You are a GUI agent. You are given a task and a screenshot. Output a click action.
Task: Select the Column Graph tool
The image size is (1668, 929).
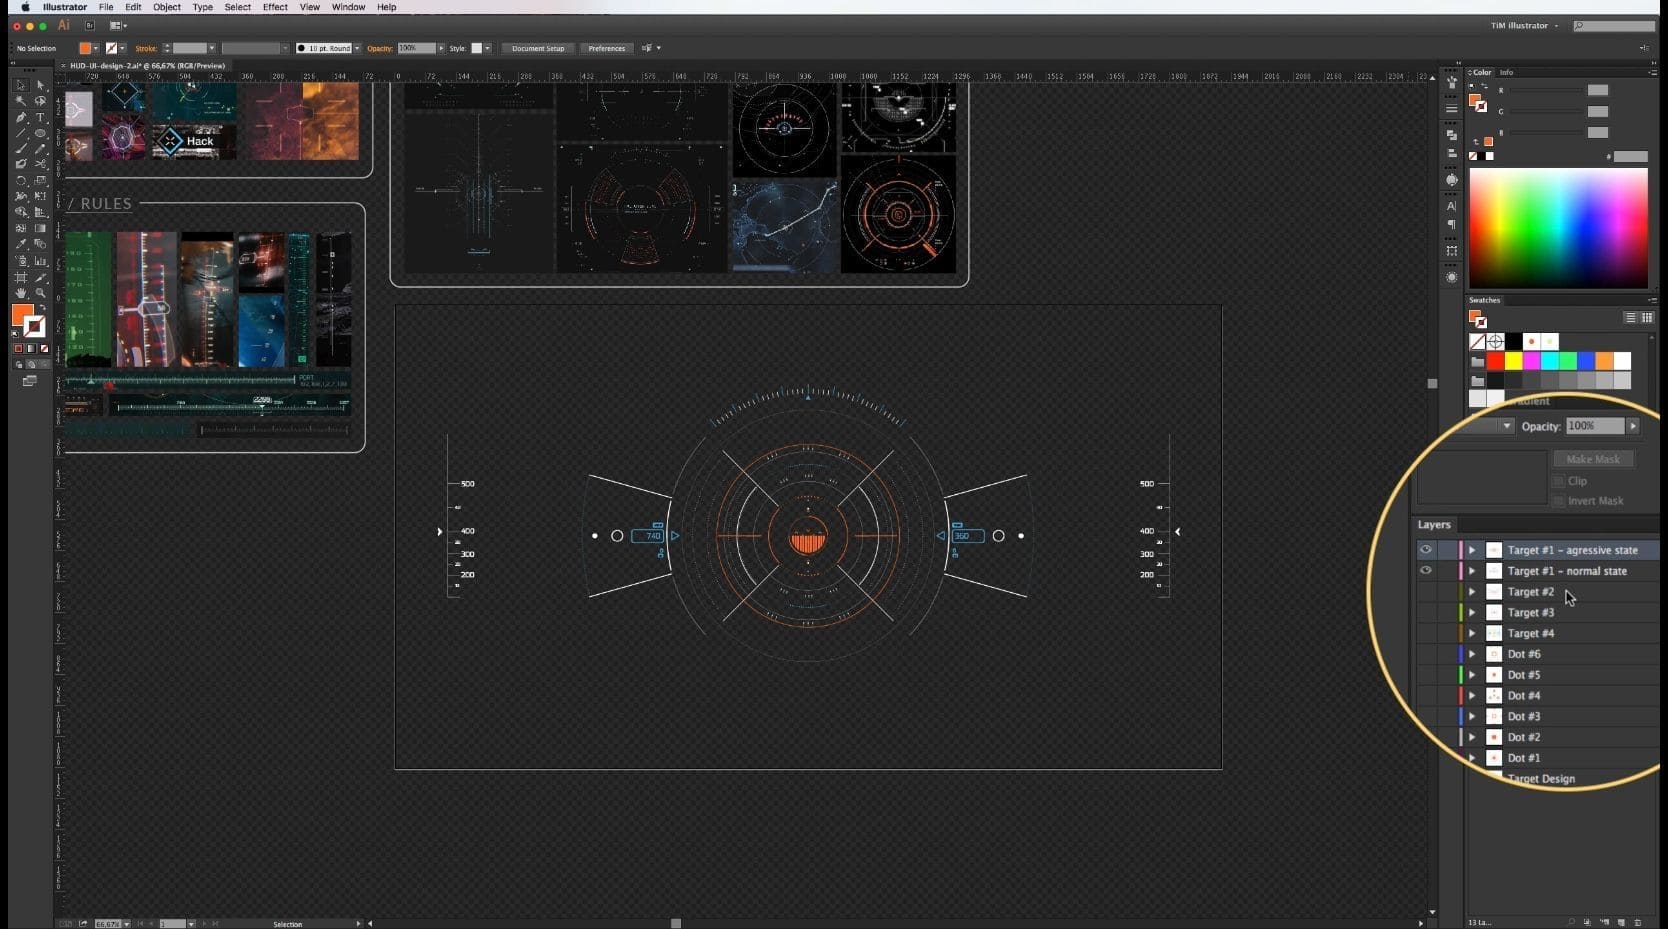point(40,260)
